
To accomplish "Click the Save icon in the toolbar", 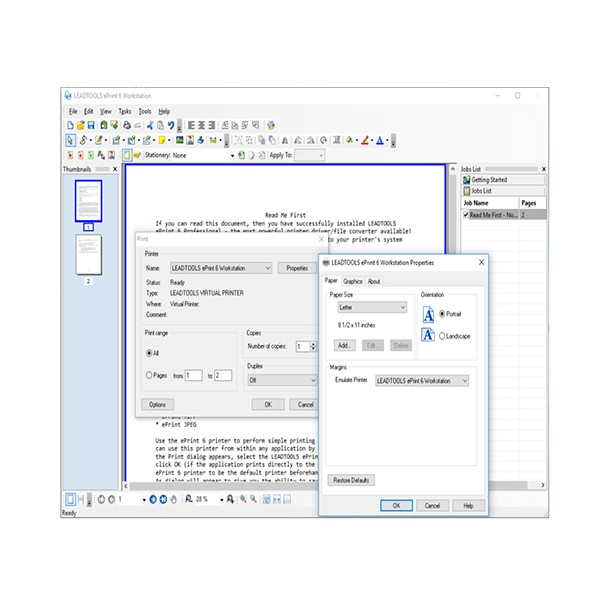I will (x=91, y=125).
